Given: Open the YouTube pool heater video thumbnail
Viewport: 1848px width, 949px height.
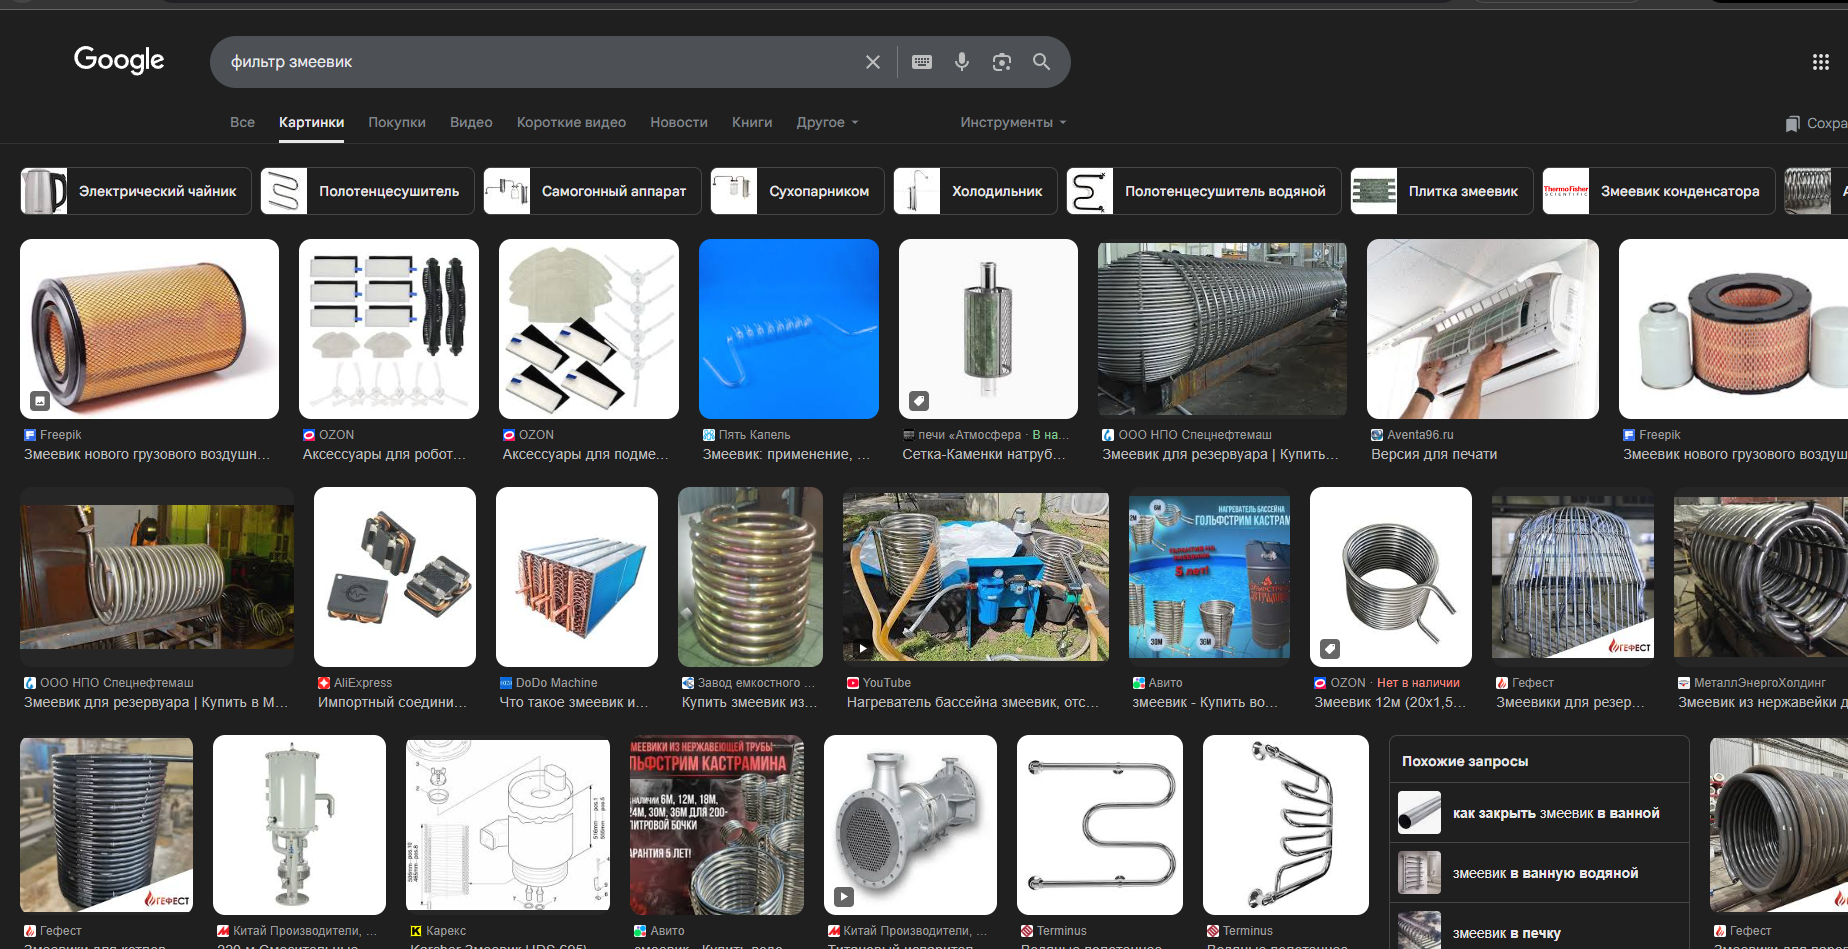Looking at the screenshot, I should pyautogui.click(x=975, y=575).
